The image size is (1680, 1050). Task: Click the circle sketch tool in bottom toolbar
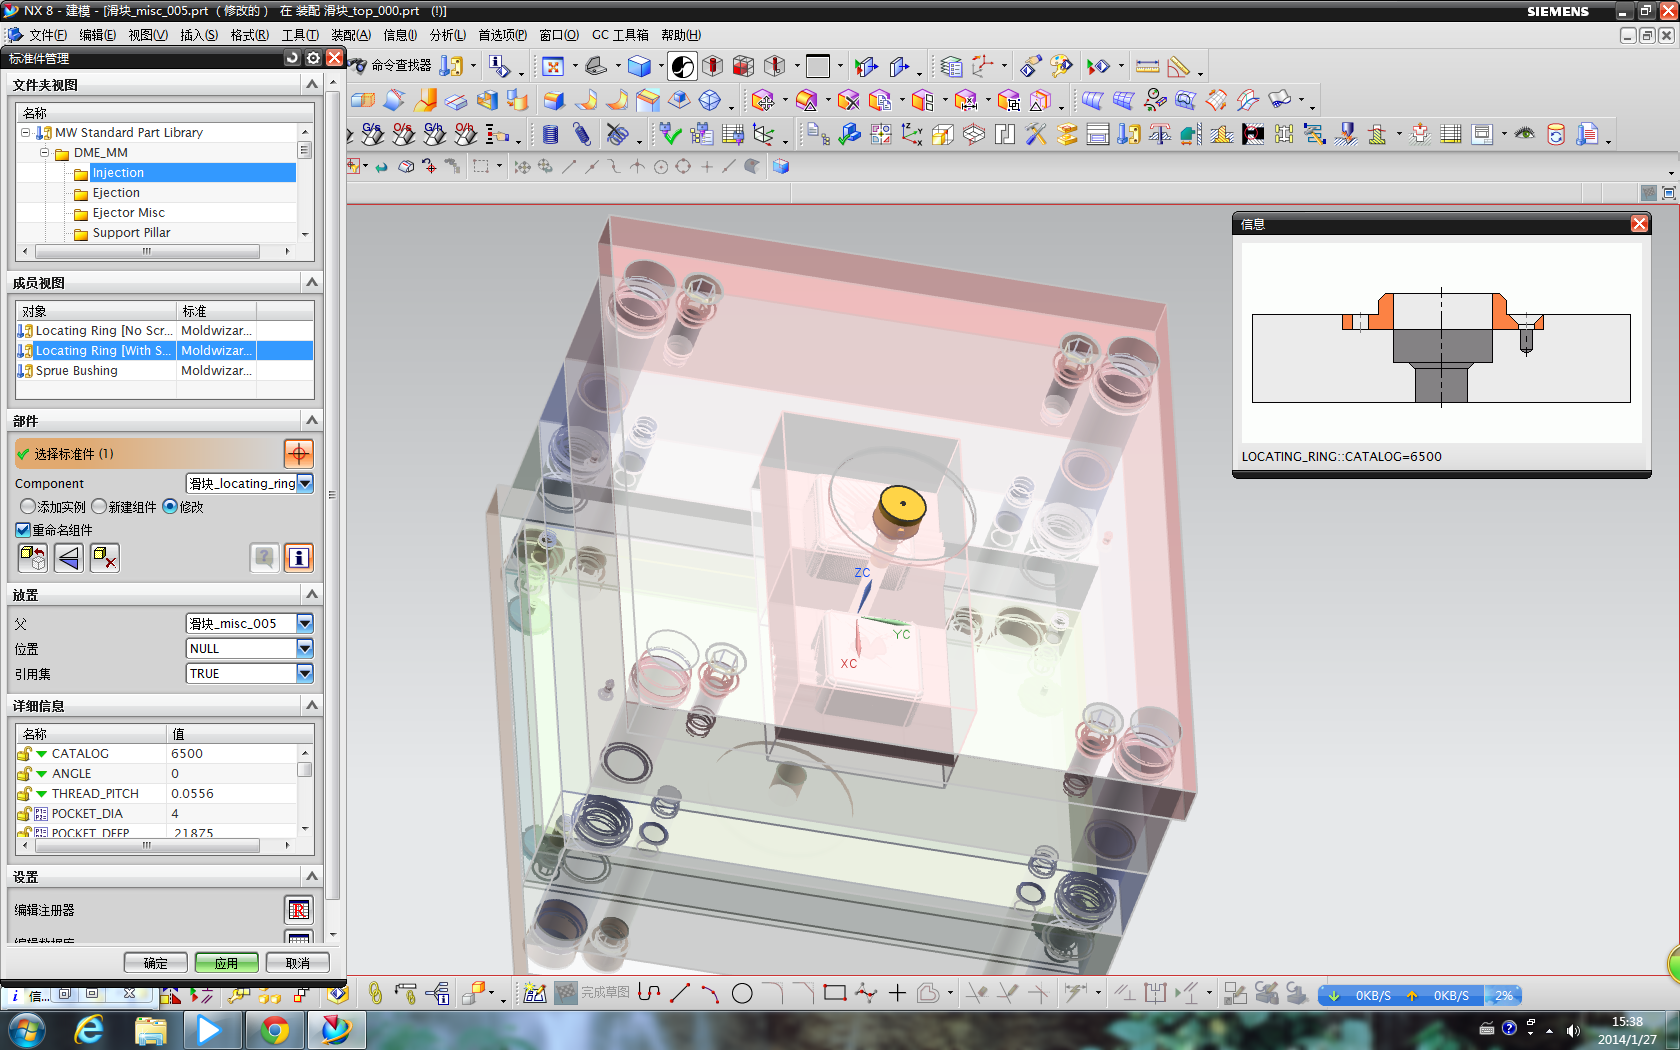tap(742, 993)
